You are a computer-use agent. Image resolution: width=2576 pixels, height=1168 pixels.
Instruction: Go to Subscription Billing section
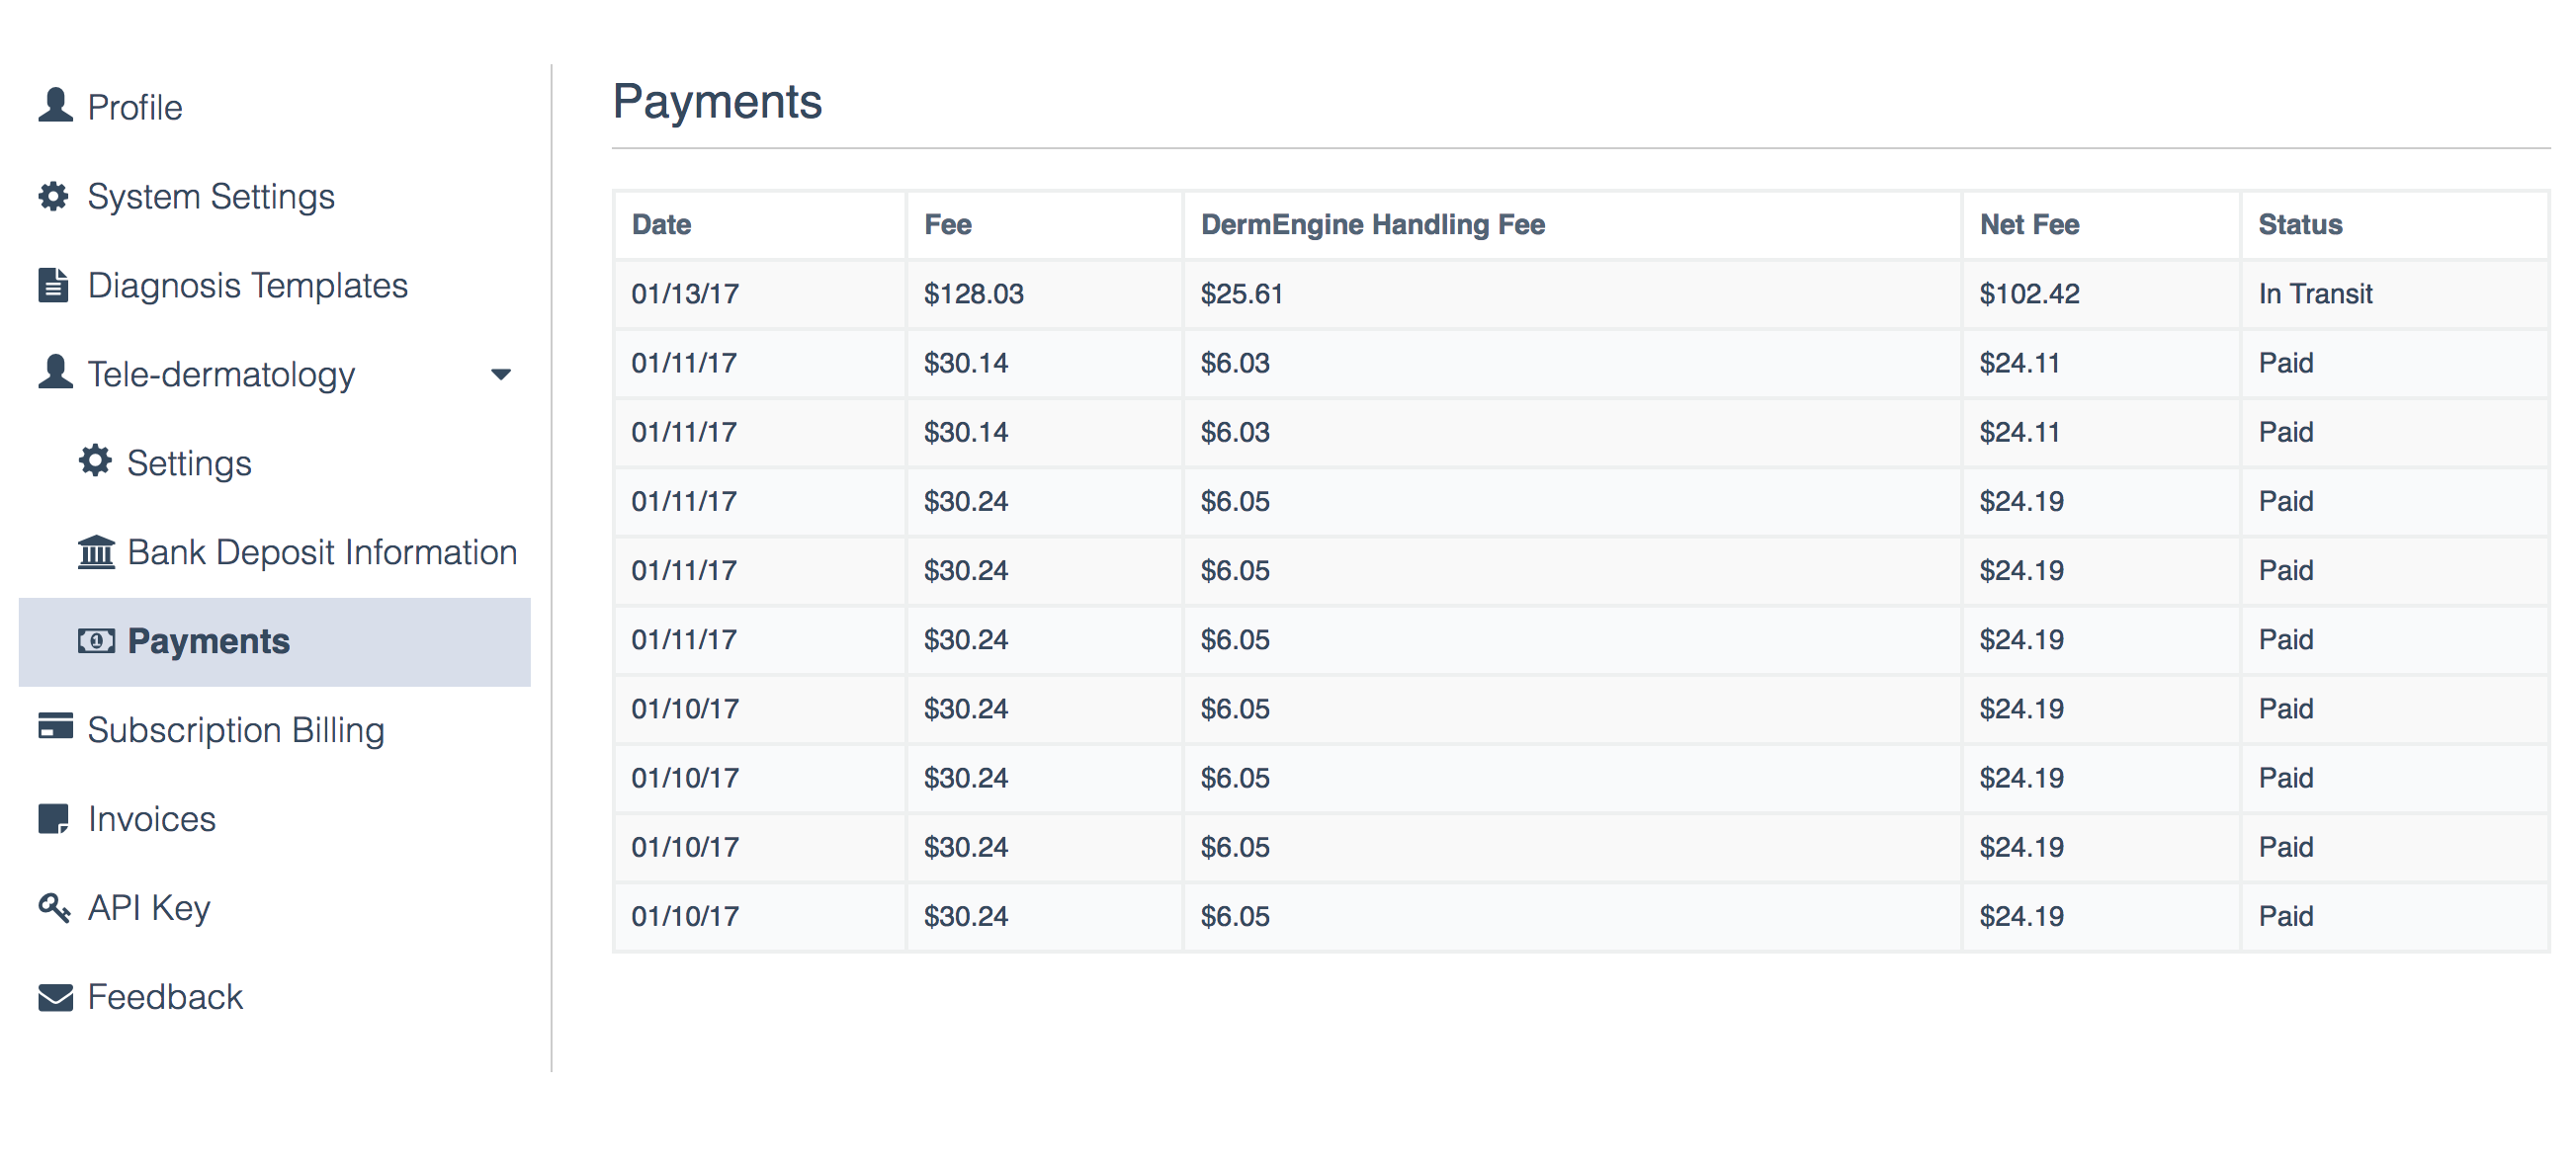tap(235, 730)
